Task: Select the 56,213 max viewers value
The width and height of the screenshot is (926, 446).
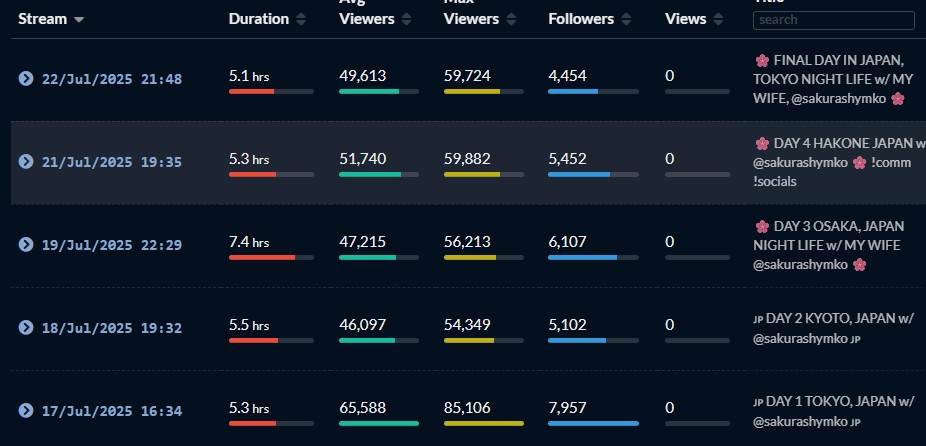Action: tap(467, 242)
